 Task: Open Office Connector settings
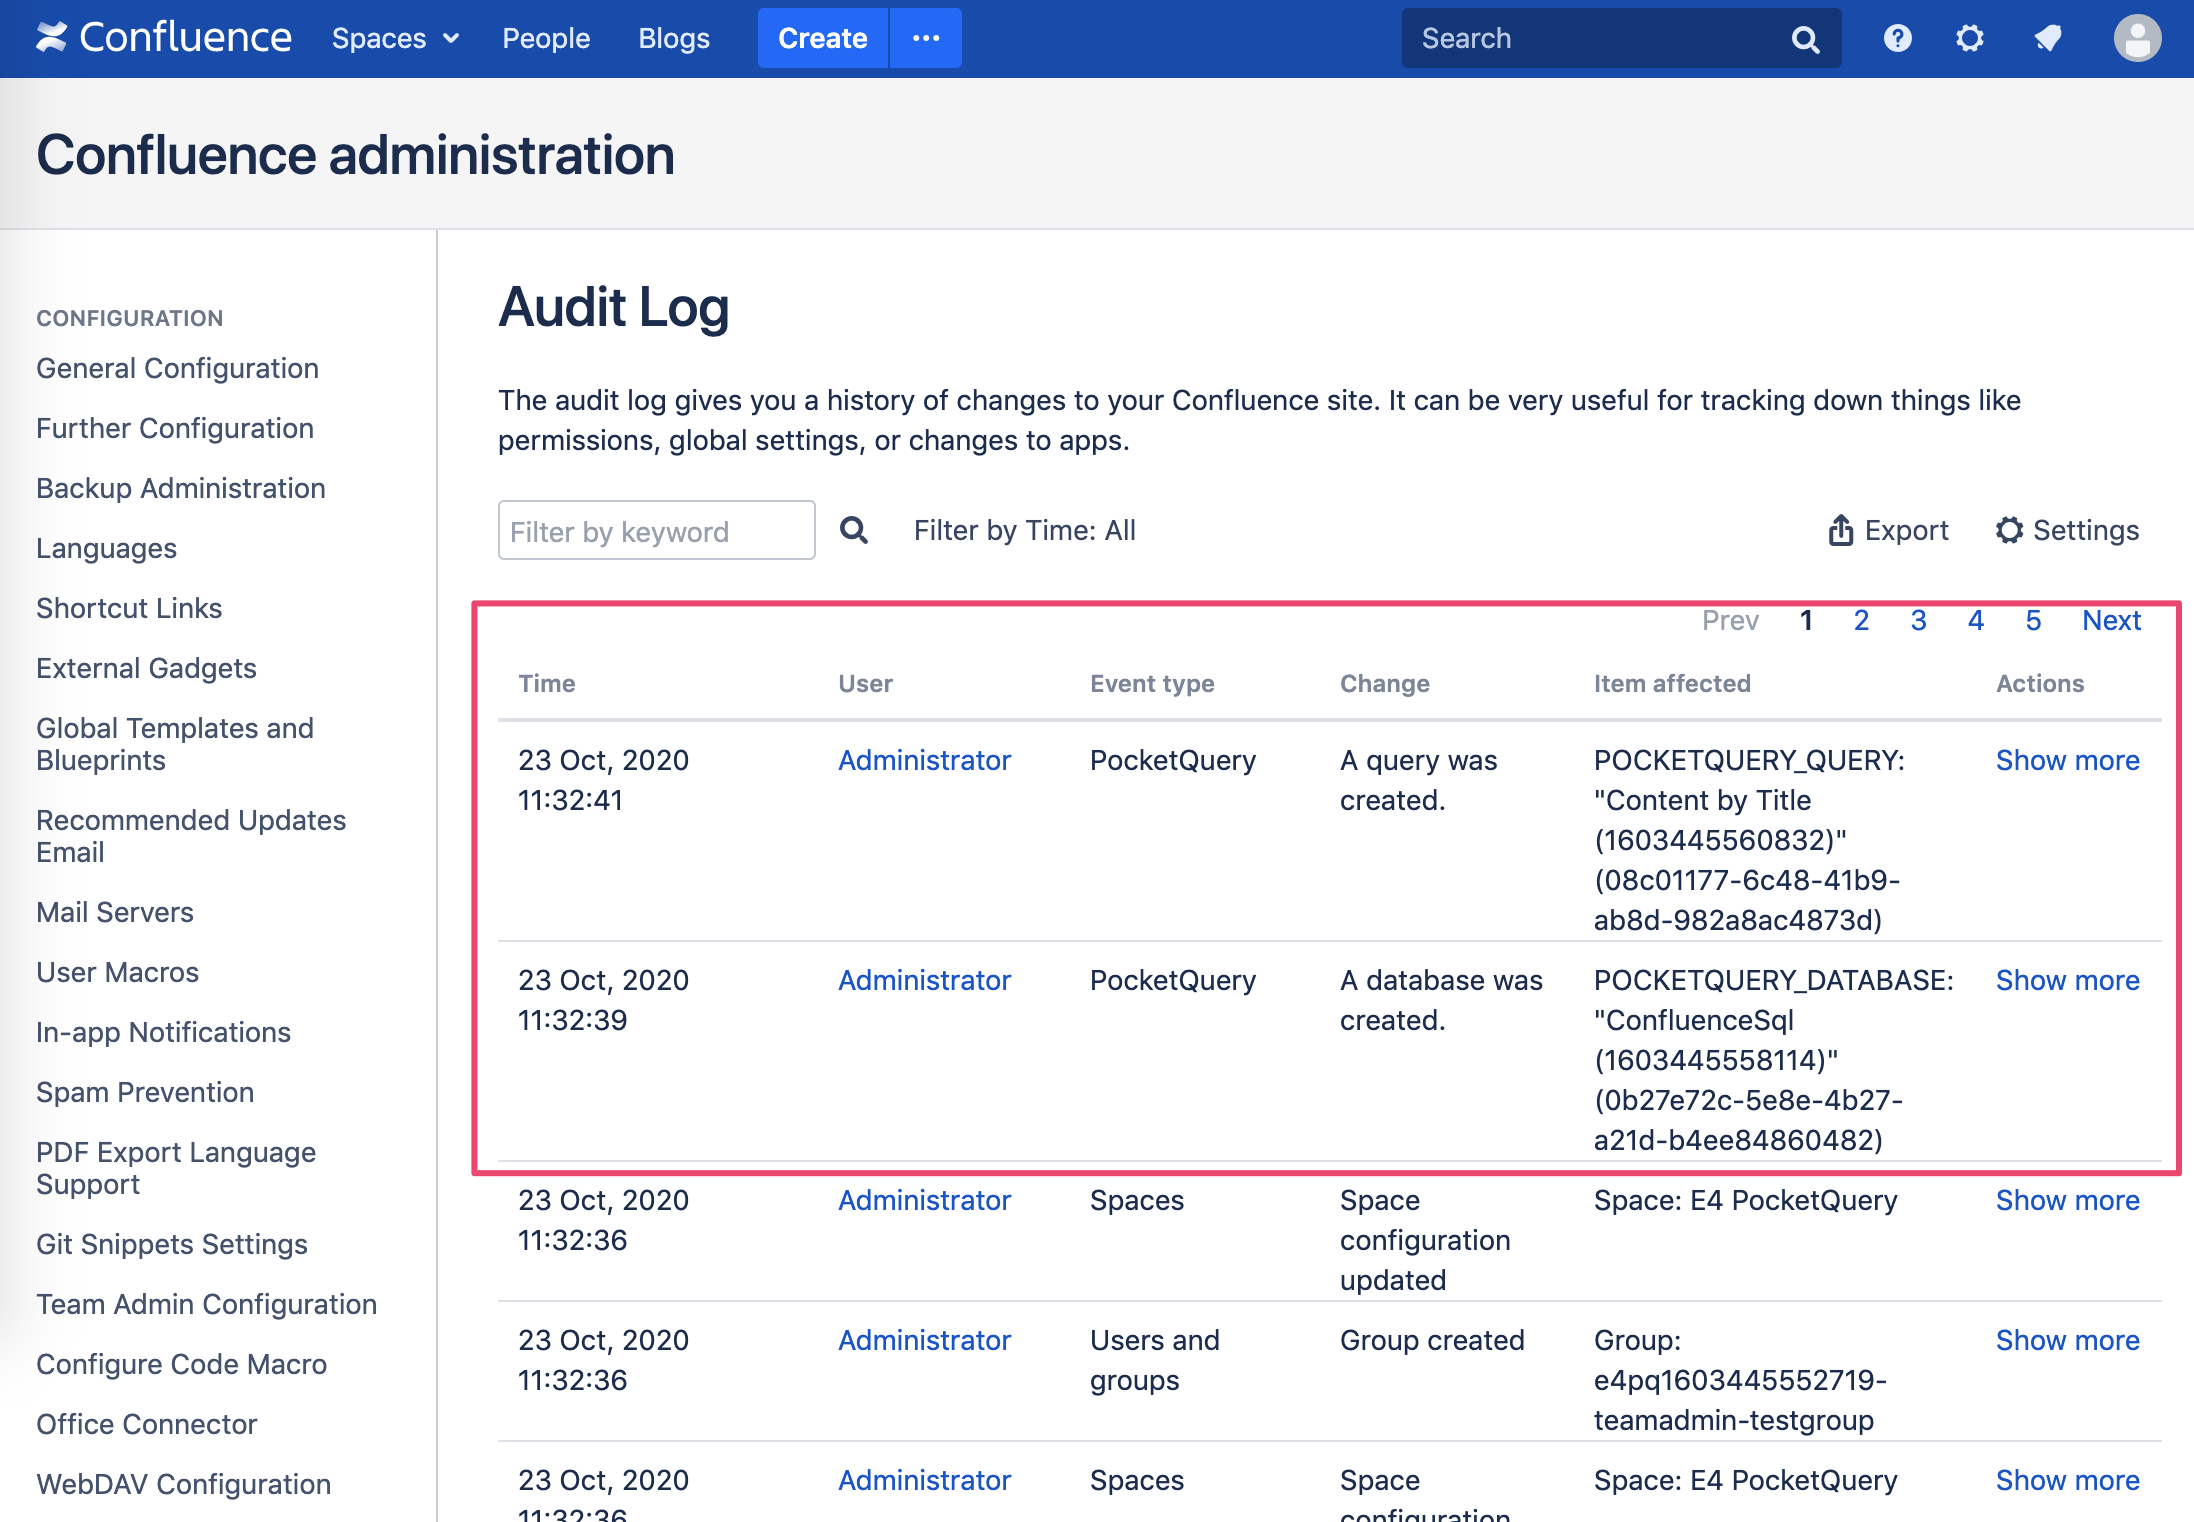point(146,1424)
